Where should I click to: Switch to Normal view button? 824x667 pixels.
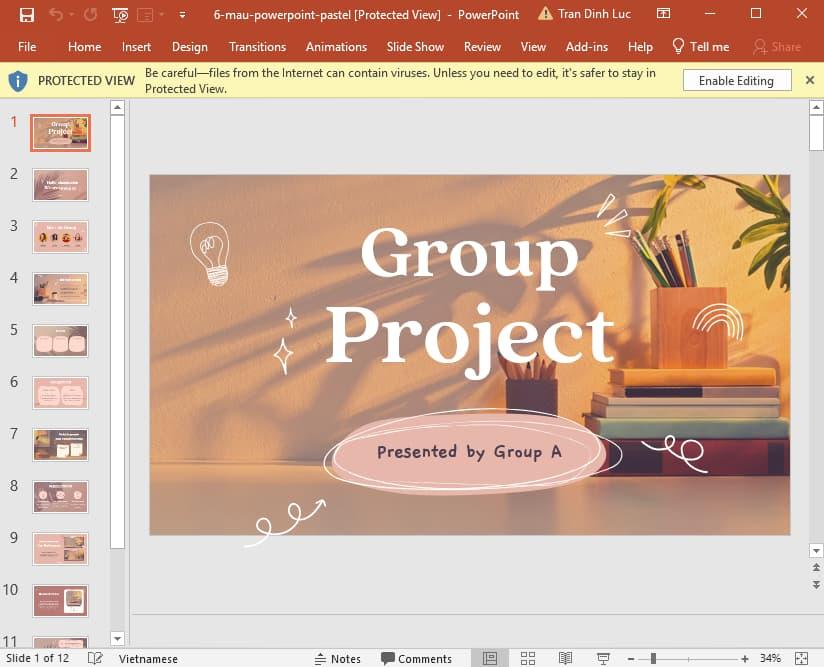489,658
